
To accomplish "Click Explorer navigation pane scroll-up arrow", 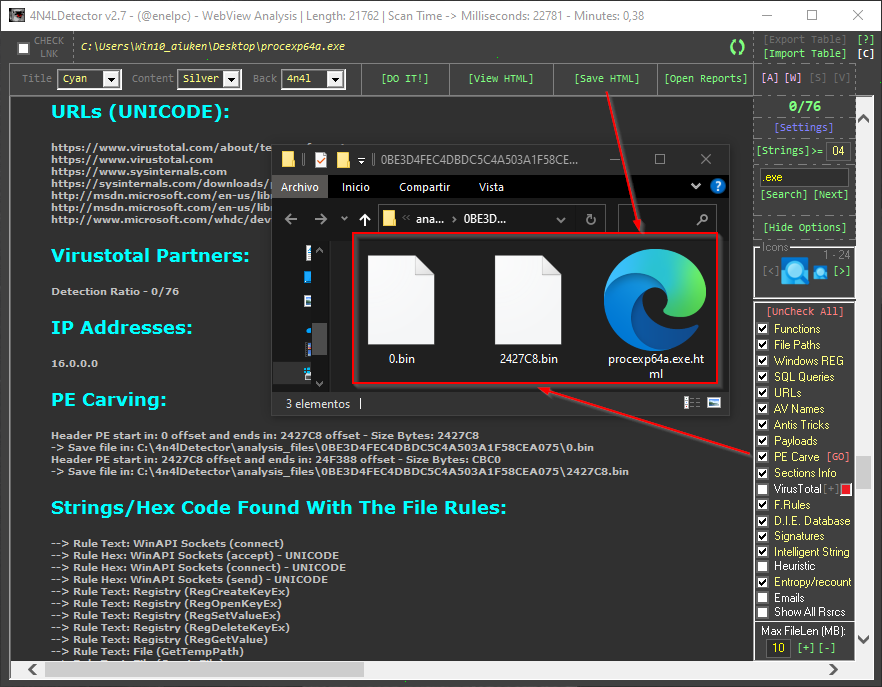I will (x=320, y=250).
